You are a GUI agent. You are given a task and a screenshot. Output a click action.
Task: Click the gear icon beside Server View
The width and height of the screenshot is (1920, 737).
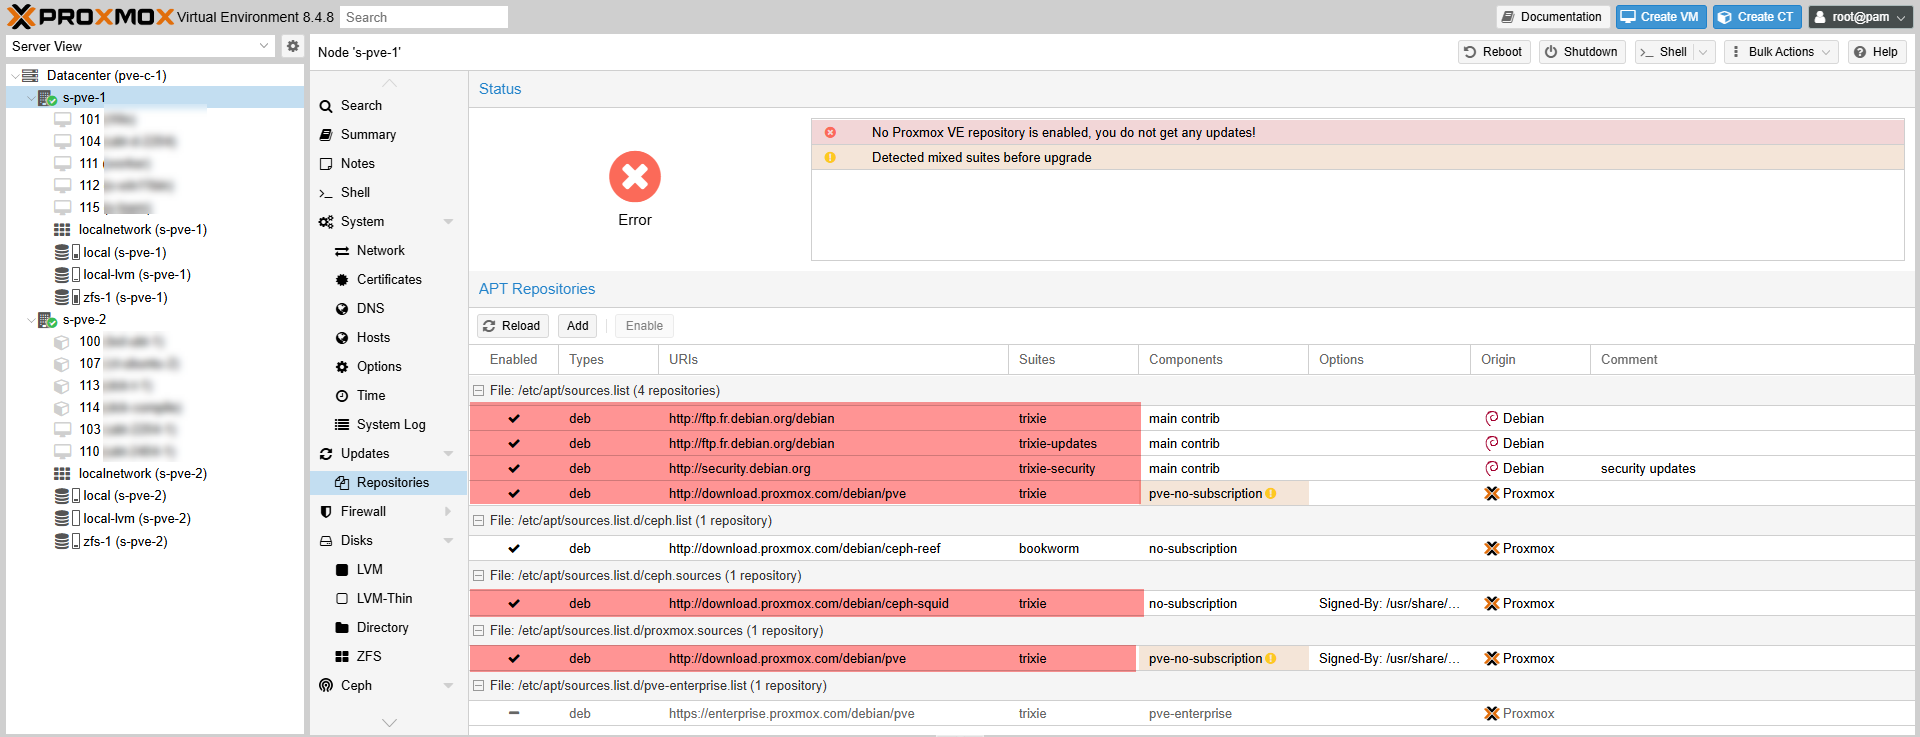[x=292, y=46]
